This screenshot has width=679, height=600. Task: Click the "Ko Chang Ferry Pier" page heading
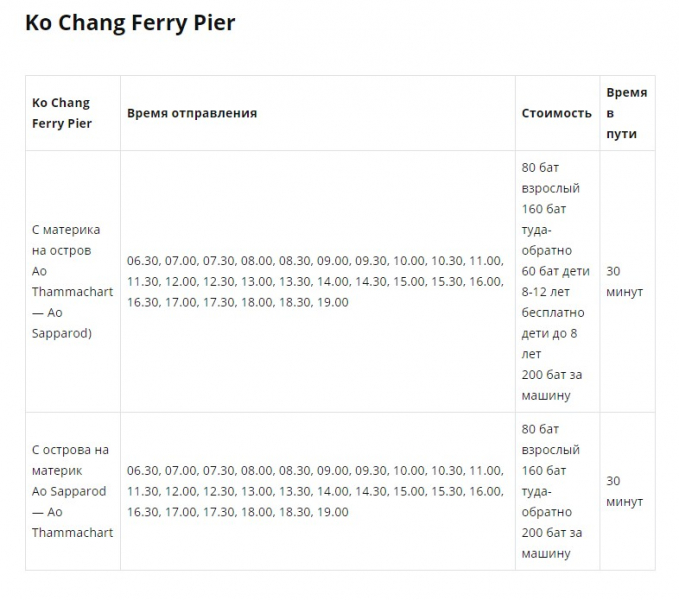click(x=130, y=23)
